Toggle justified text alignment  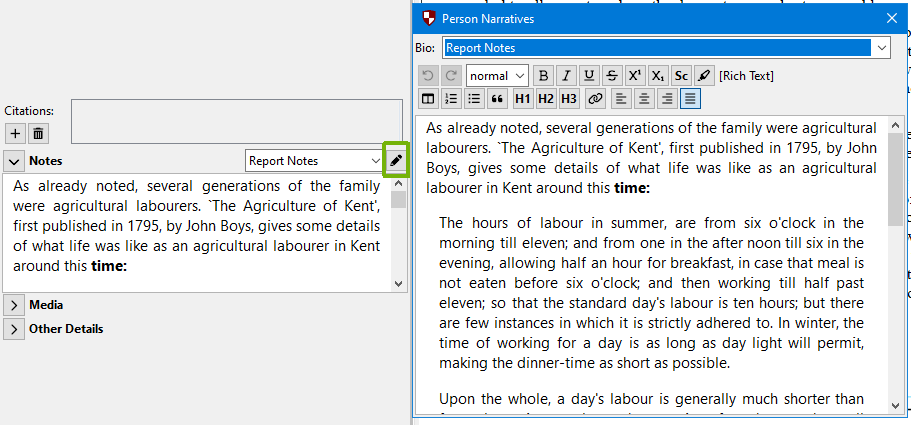point(690,98)
